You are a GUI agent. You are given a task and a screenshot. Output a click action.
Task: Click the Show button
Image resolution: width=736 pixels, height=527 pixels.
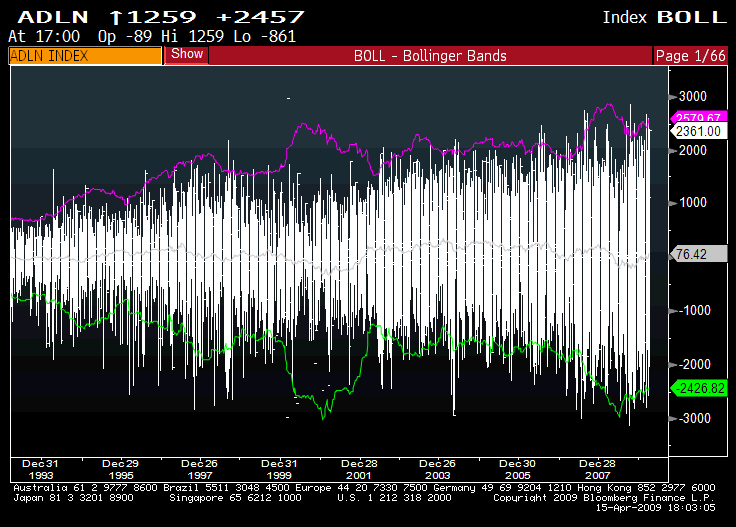tap(187, 54)
